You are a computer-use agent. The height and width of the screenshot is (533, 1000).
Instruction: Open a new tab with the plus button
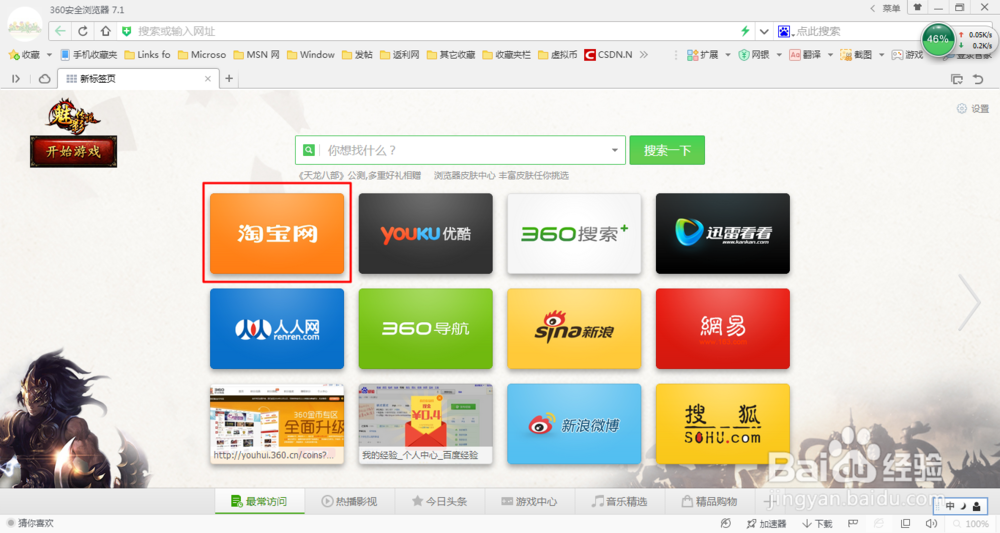coord(229,78)
